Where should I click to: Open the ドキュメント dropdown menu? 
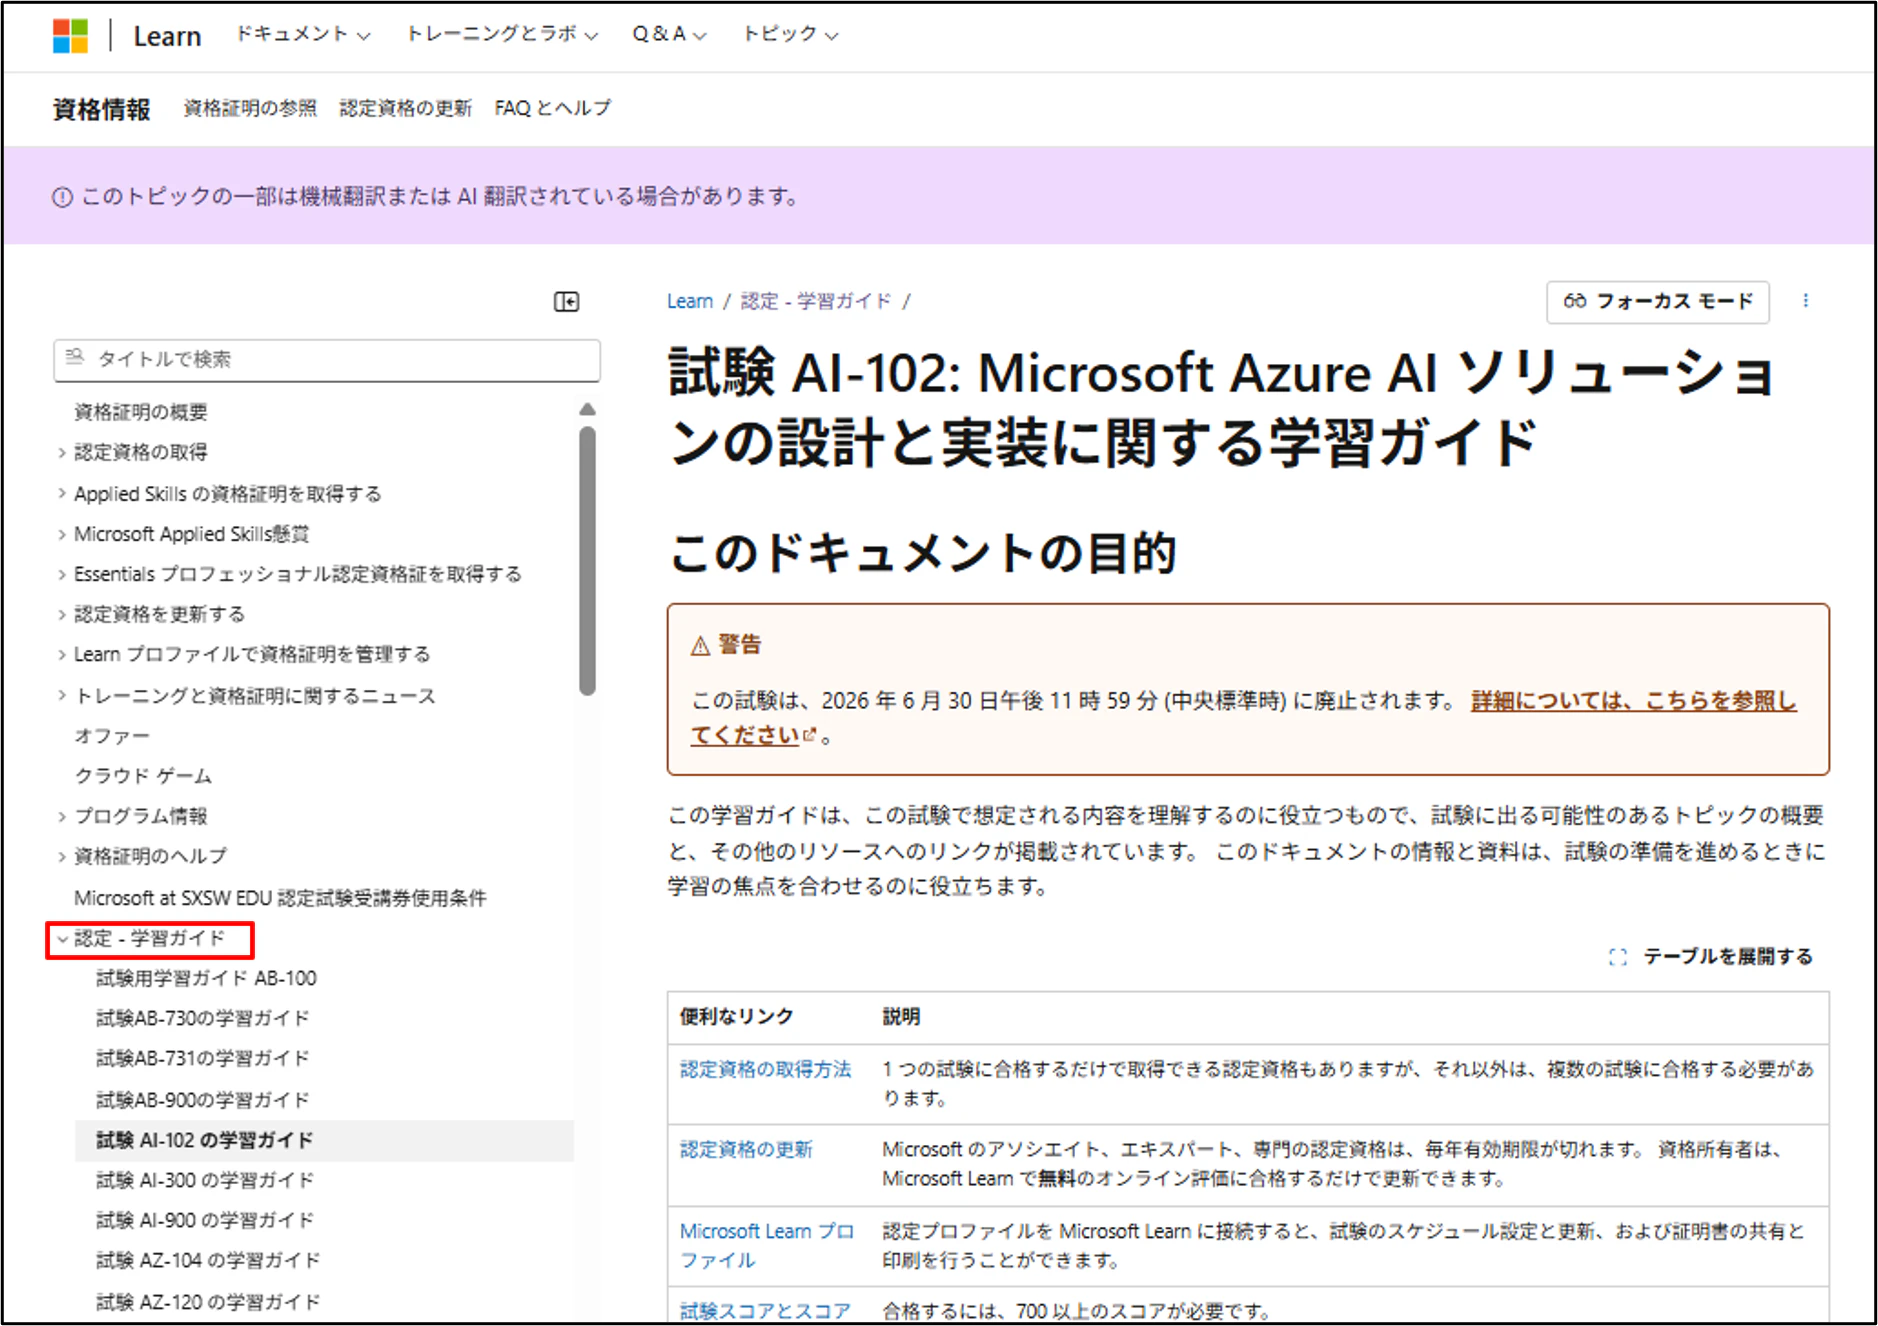[x=303, y=35]
